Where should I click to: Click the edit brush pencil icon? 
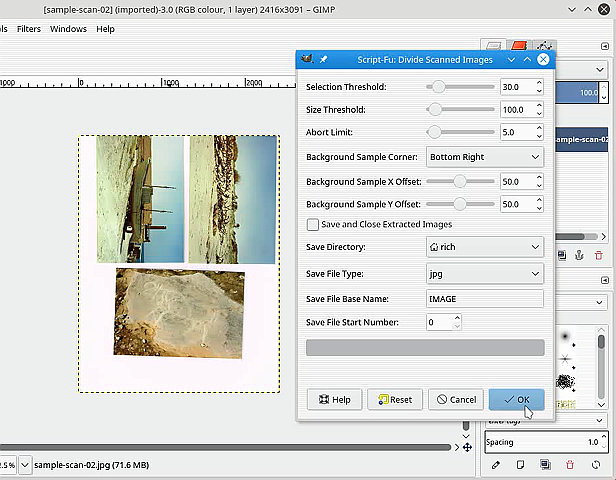coord(496,465)
